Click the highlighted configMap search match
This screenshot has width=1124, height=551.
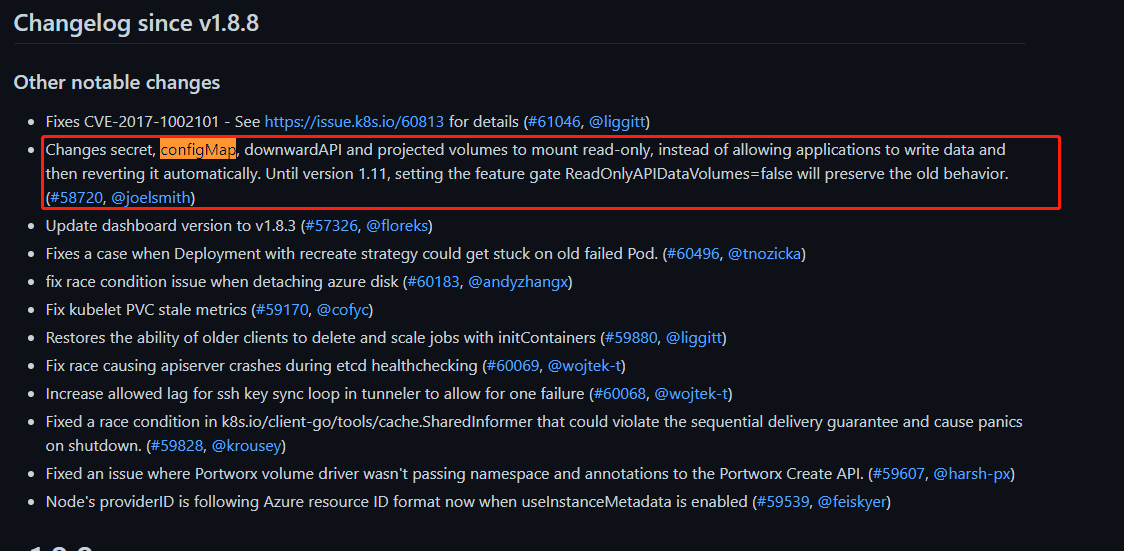[198, 150]
